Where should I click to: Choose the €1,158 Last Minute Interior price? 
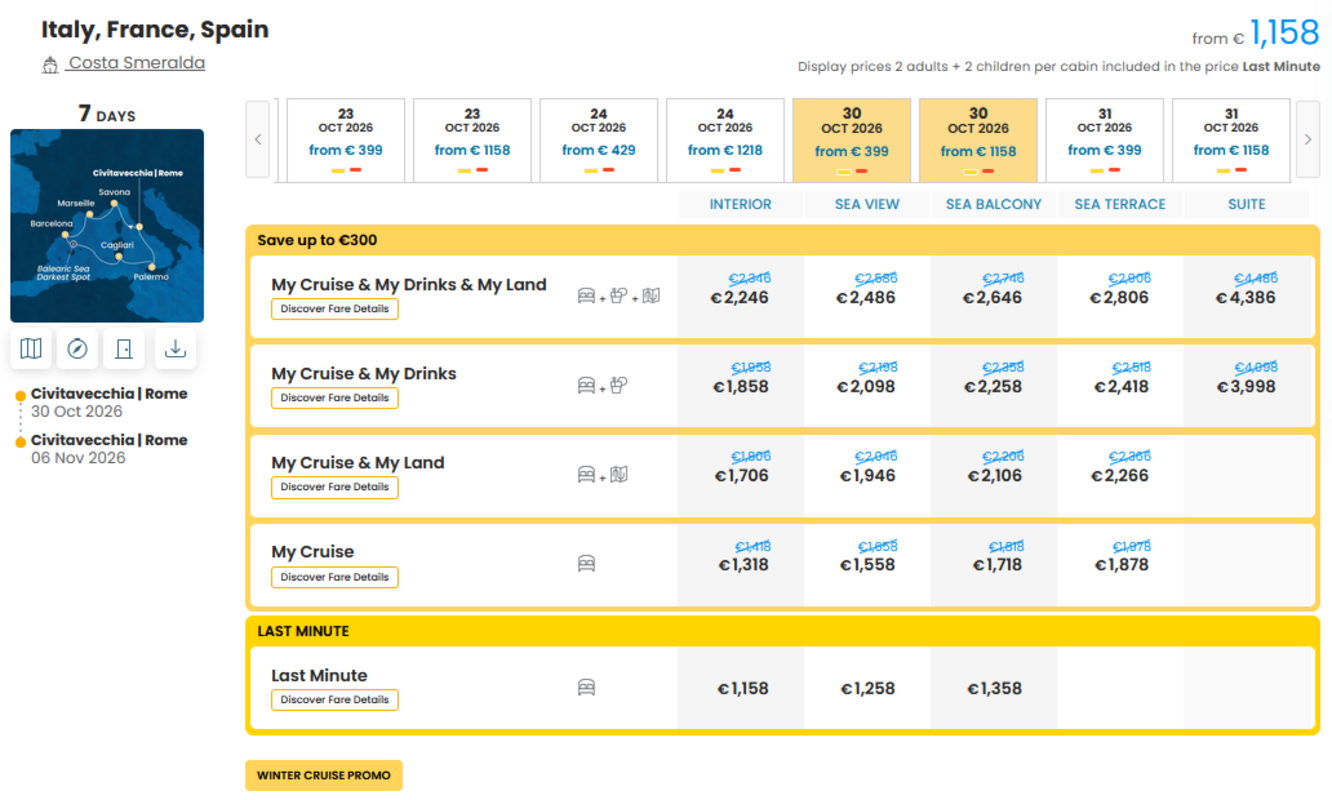pyautogui.click(x=742, y=688)
